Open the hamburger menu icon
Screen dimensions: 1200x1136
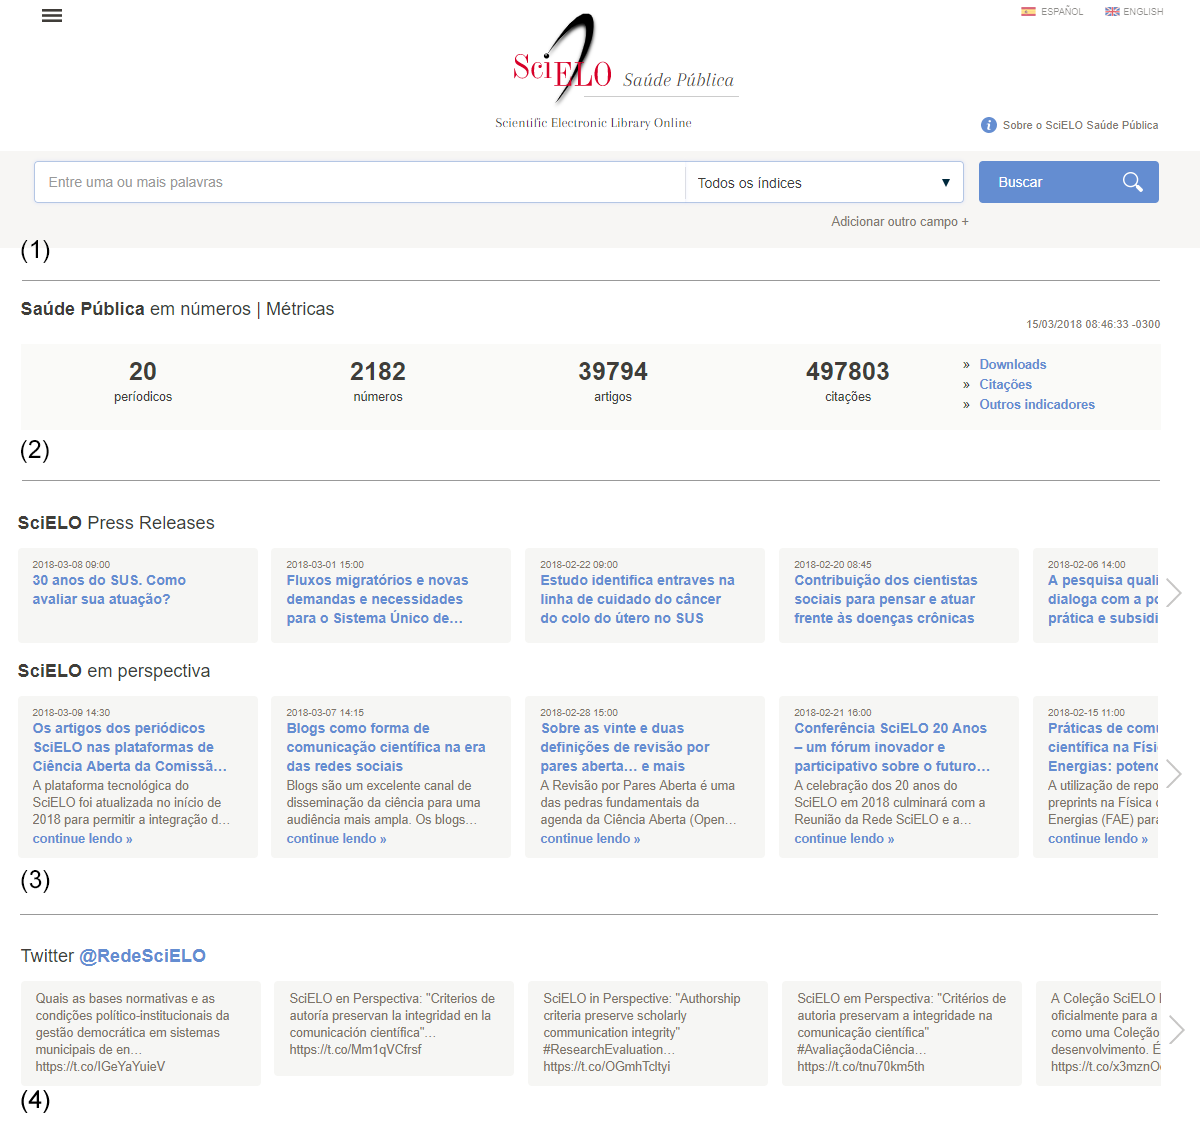point(52,16)
